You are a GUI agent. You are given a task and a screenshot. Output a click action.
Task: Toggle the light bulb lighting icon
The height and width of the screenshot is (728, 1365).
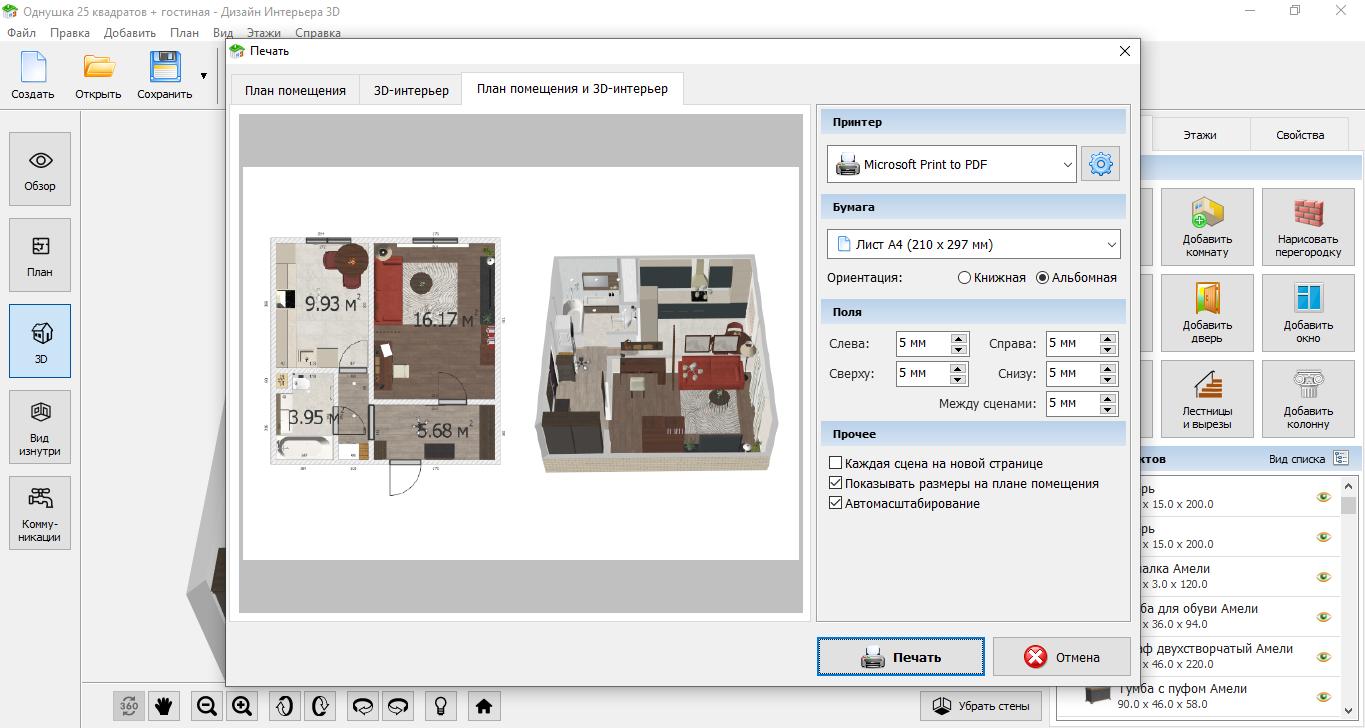[x=438, y=706]
